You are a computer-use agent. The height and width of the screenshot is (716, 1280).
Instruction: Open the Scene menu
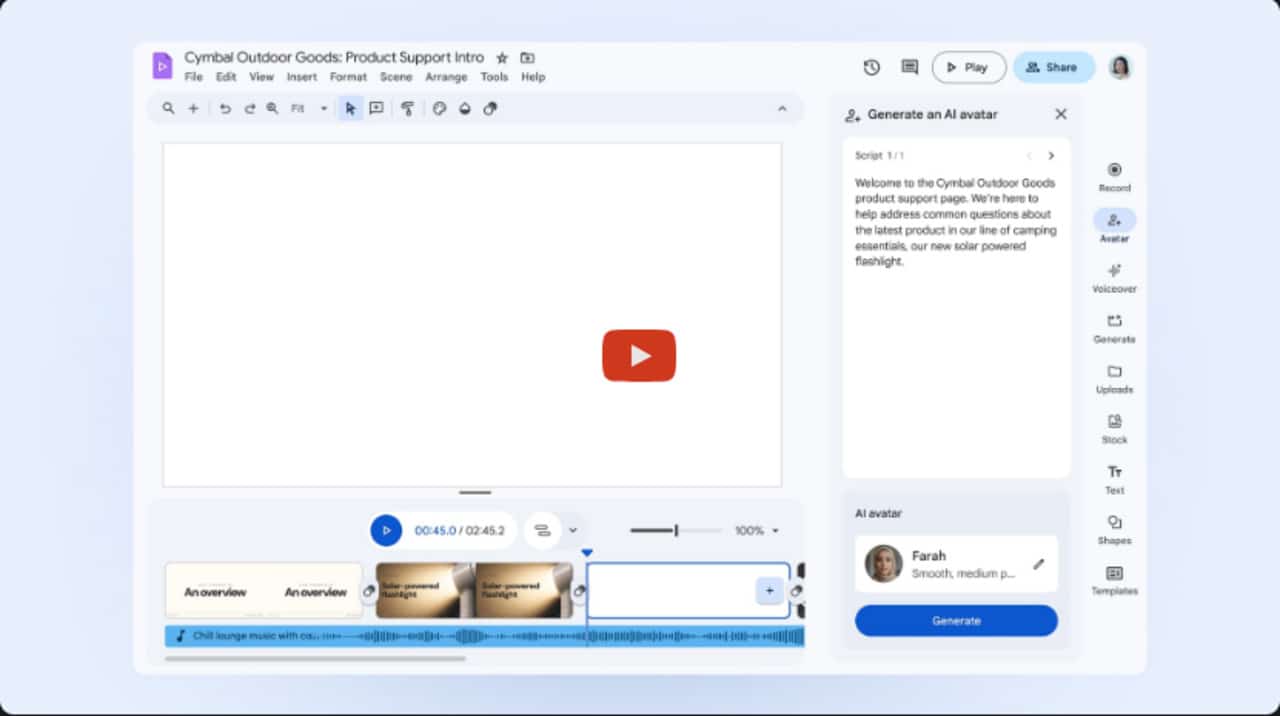pos(396,77)
